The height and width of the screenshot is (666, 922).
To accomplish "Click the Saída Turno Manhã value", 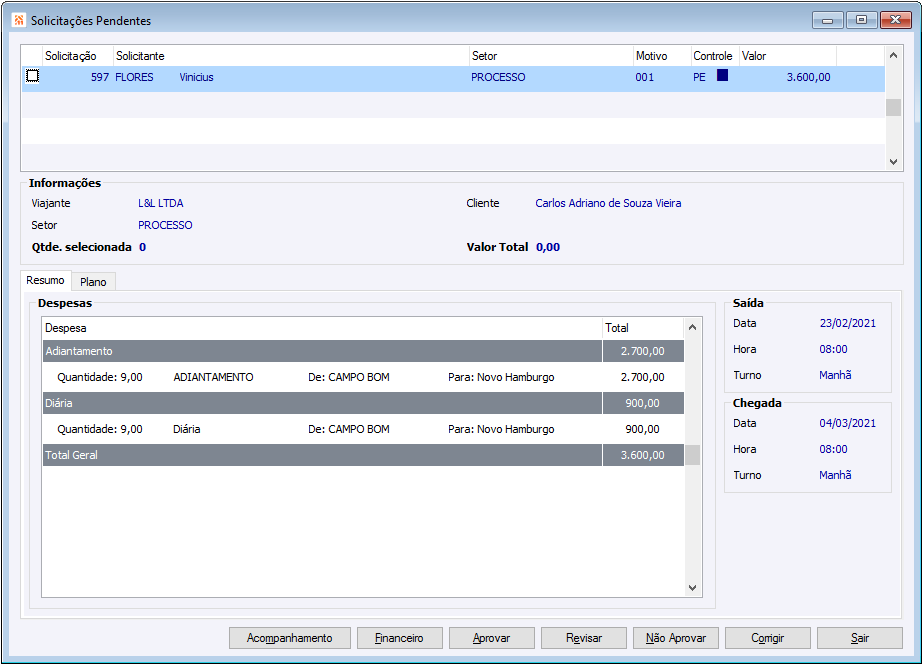I will [835, 375].
